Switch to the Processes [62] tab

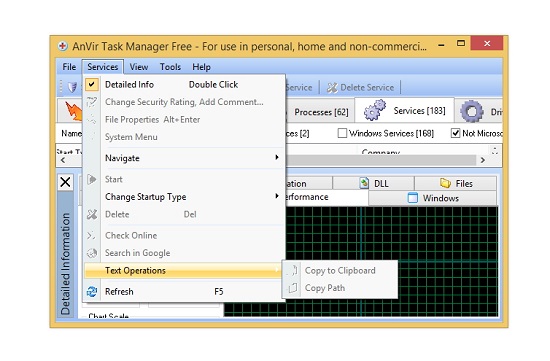[321, 112]
